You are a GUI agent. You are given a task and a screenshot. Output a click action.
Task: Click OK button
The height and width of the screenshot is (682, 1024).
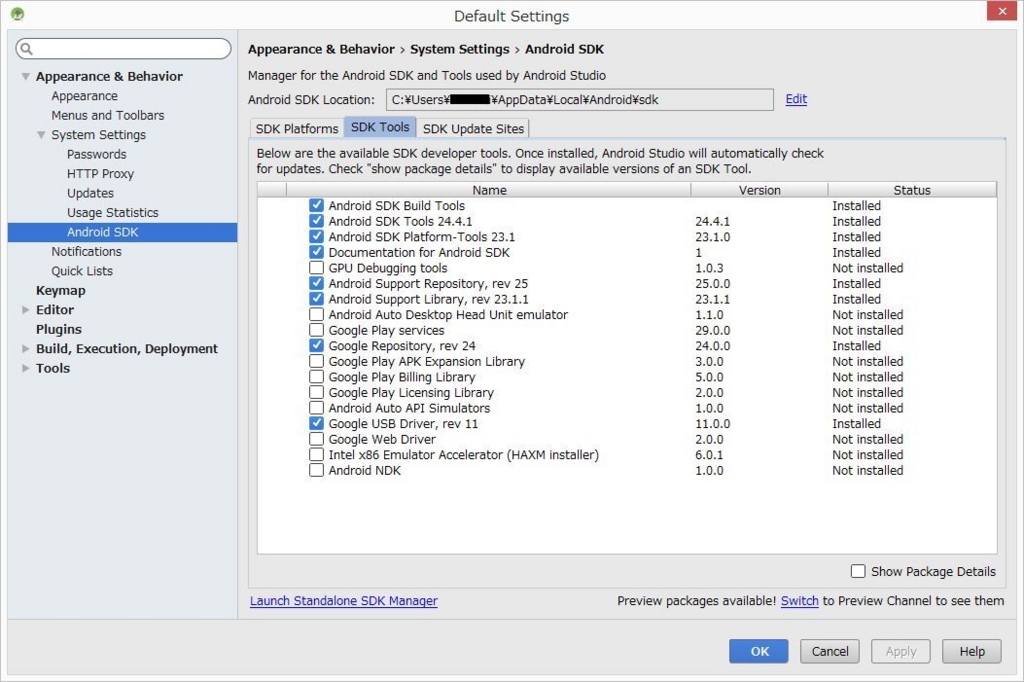(759, 651)
